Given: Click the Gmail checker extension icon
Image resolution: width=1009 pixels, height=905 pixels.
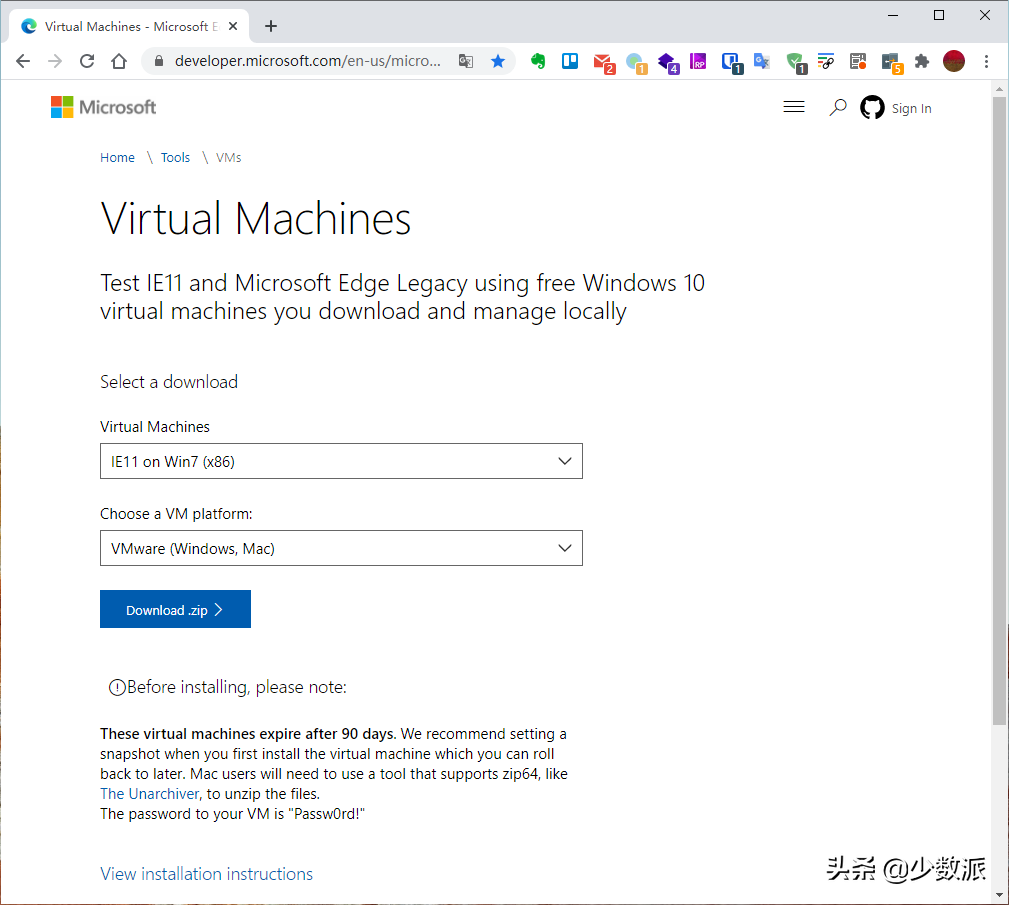Looking at the screenshot, I should coord(603,62).
